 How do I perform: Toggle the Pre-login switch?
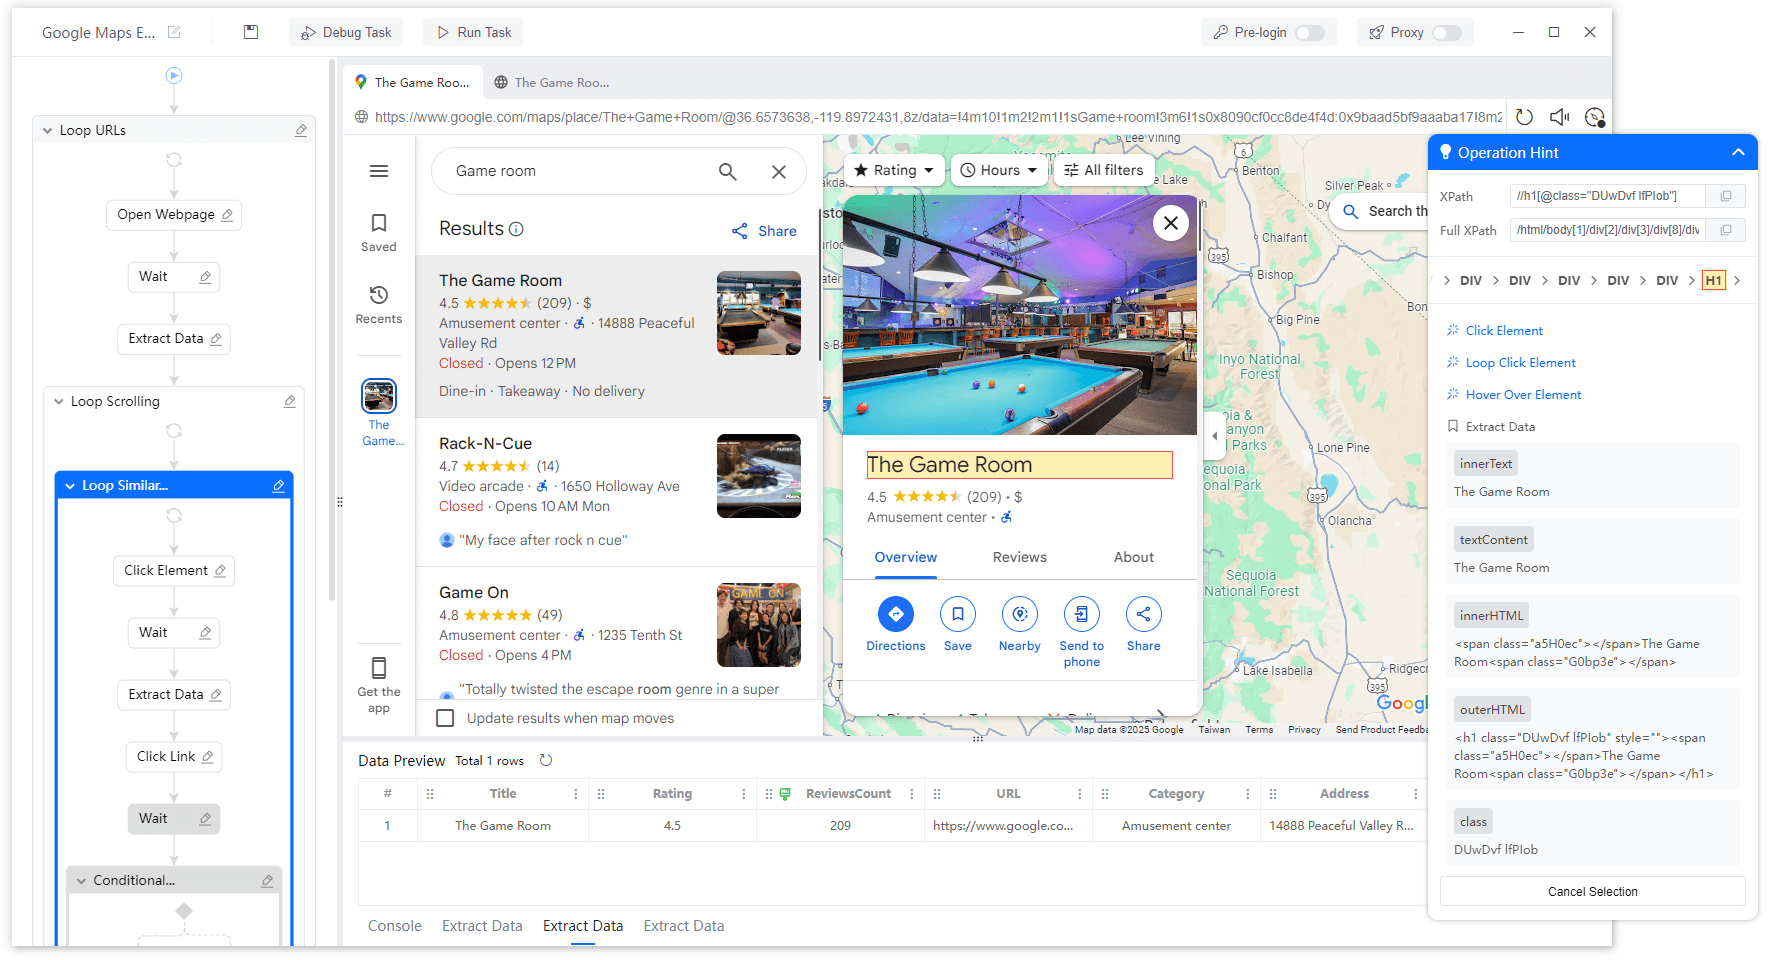point(1309,33)
